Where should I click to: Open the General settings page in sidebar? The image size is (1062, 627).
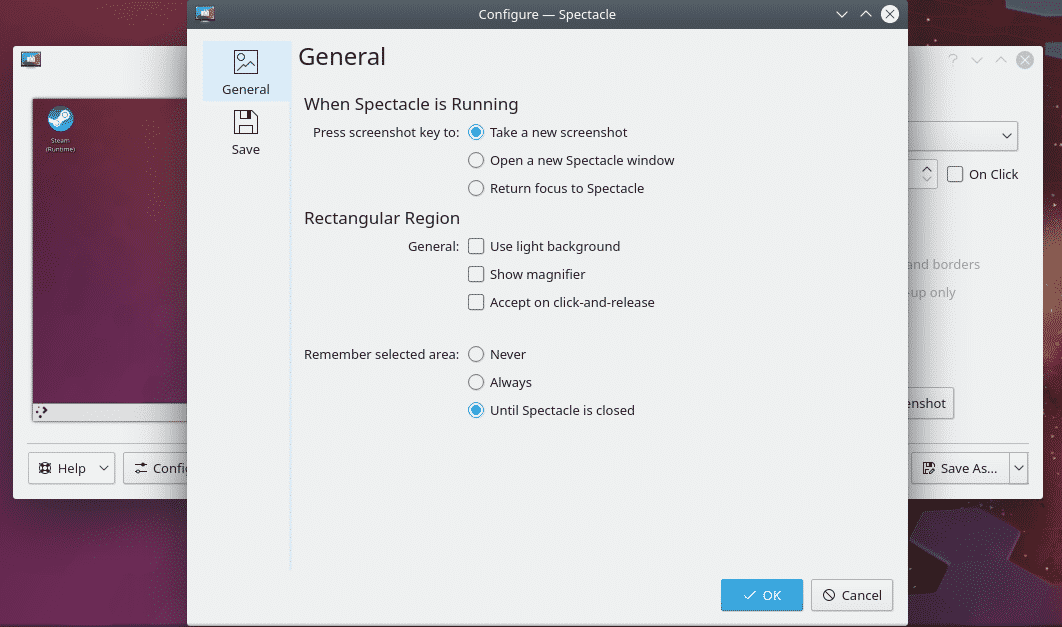point(246,72)
